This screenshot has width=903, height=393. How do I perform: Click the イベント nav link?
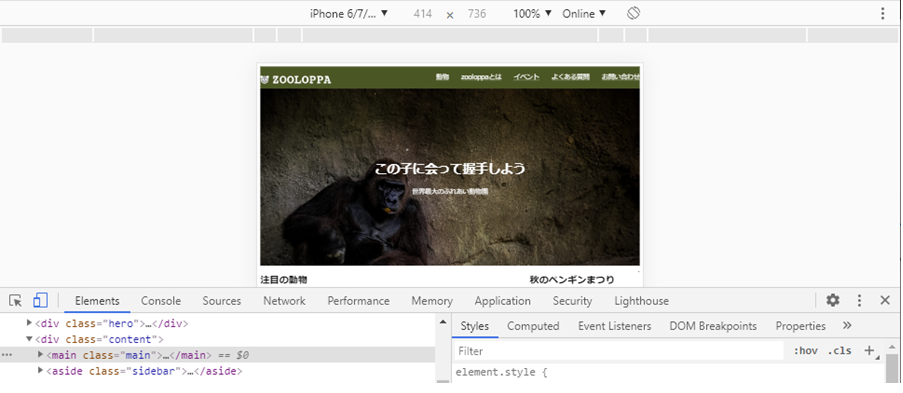[x=526, y=77]
